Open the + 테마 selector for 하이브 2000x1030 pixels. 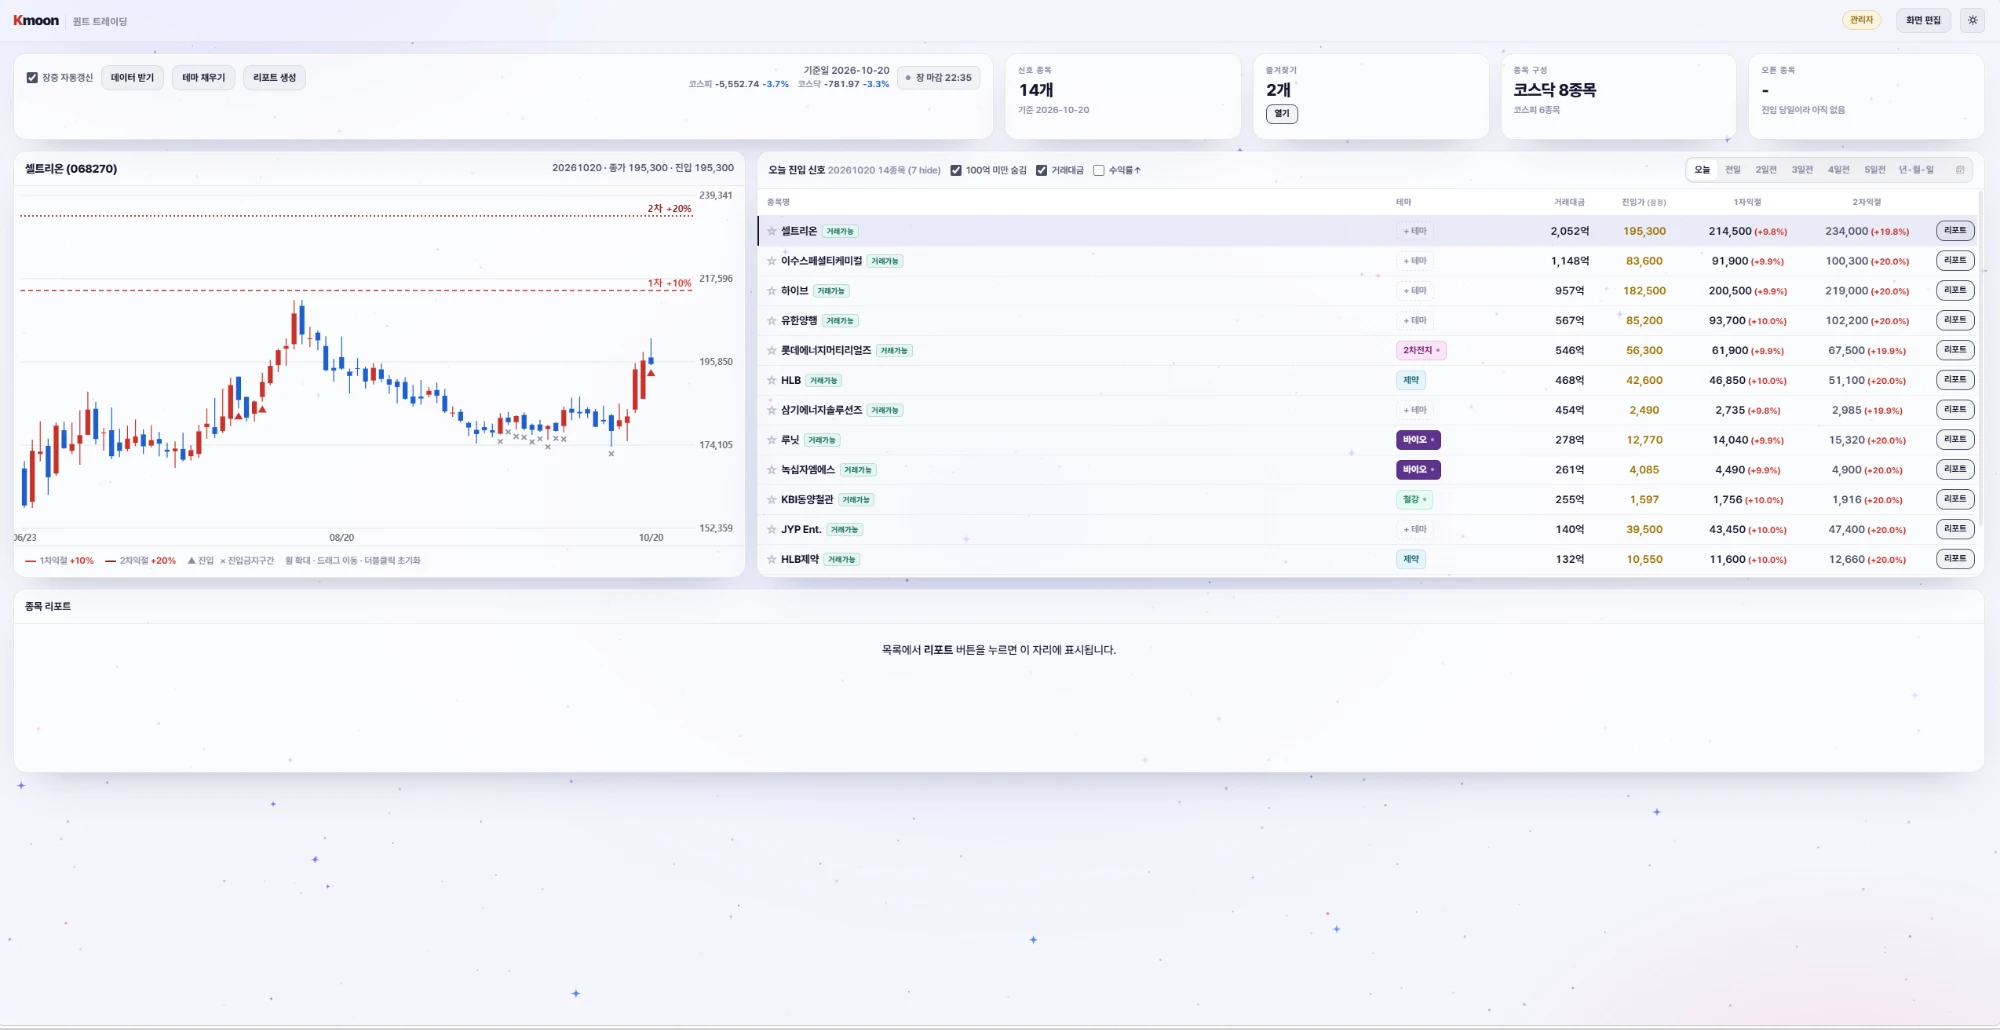coord(1415,291)
